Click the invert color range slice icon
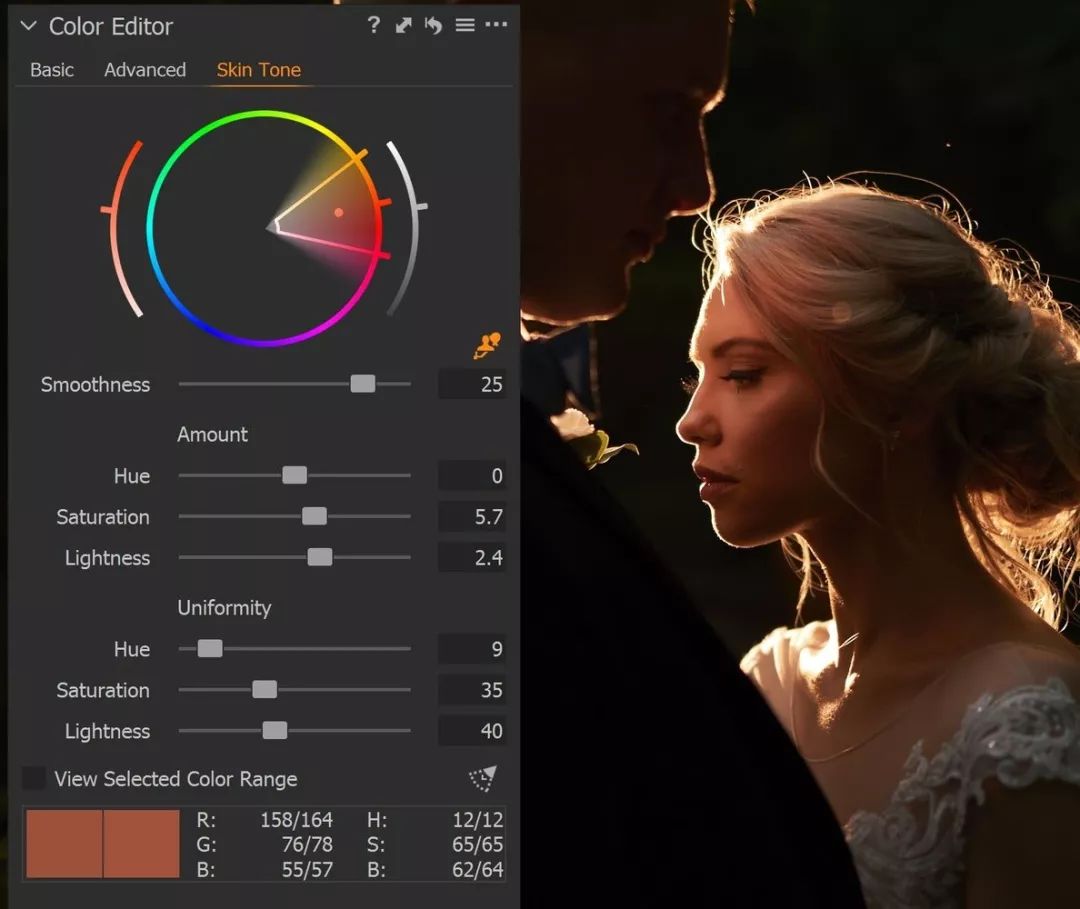The width and height of the screenshot is (1080, 909). (x=483, y=778)
